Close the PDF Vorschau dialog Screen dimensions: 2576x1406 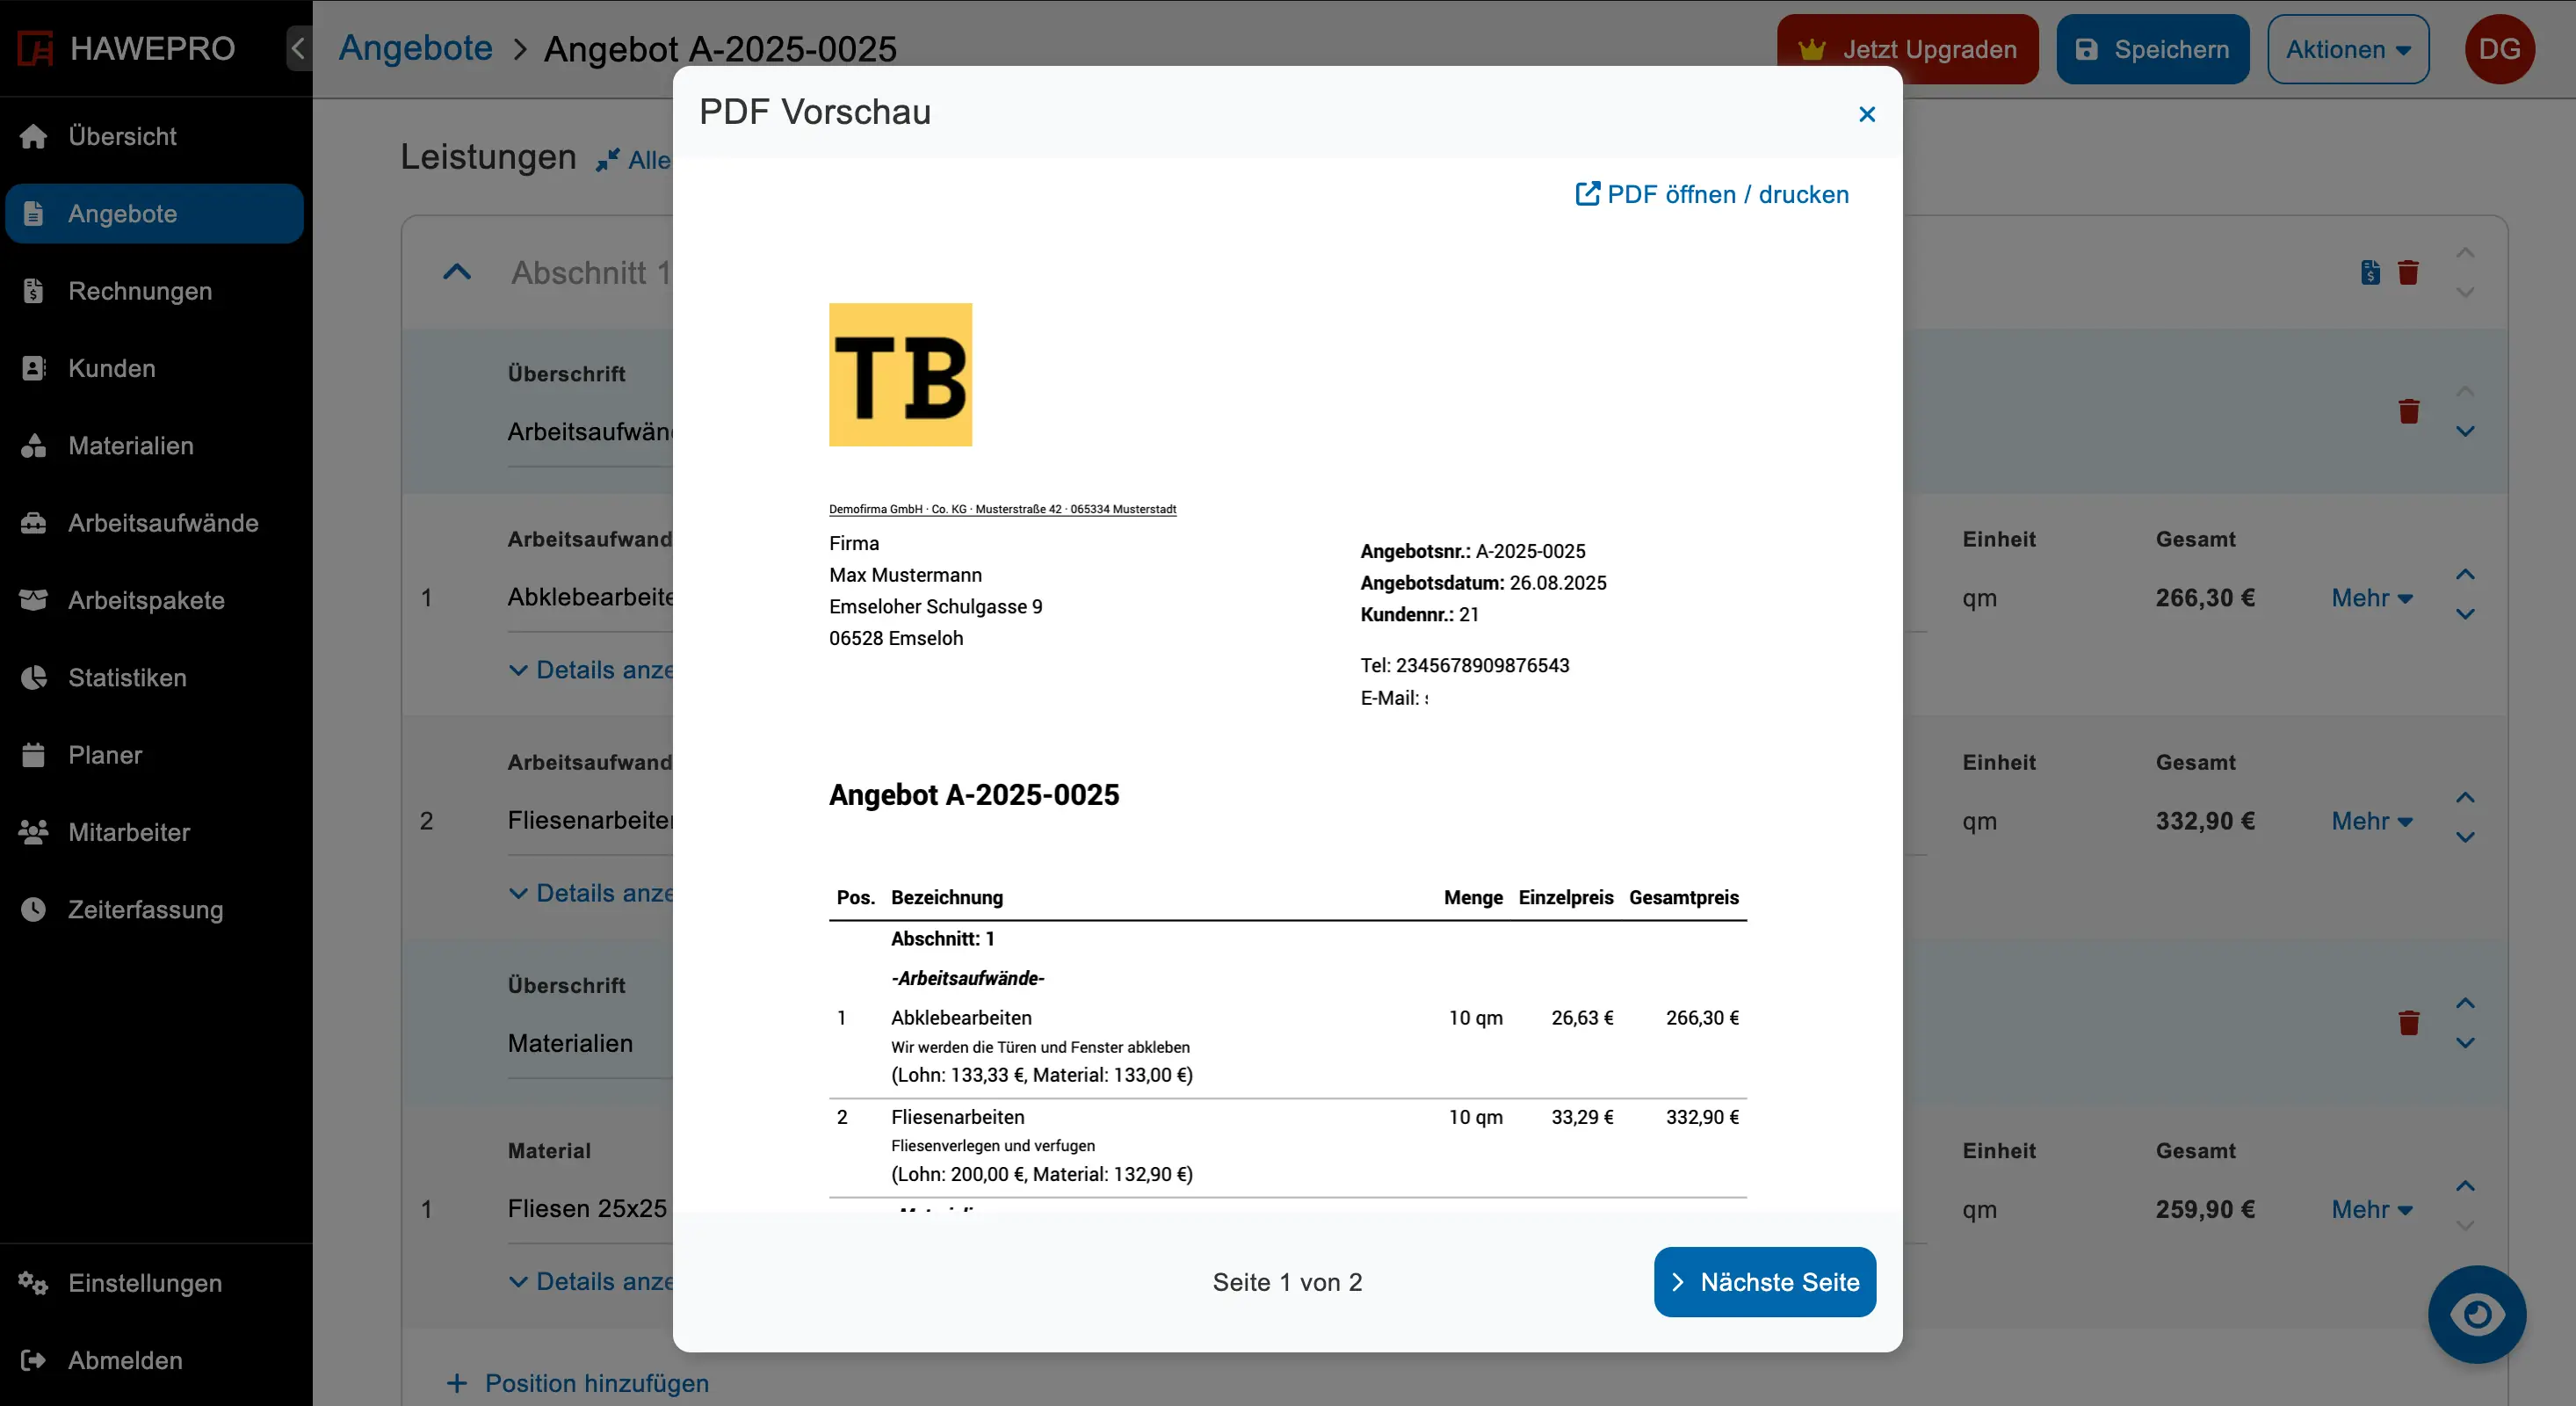1866,114
